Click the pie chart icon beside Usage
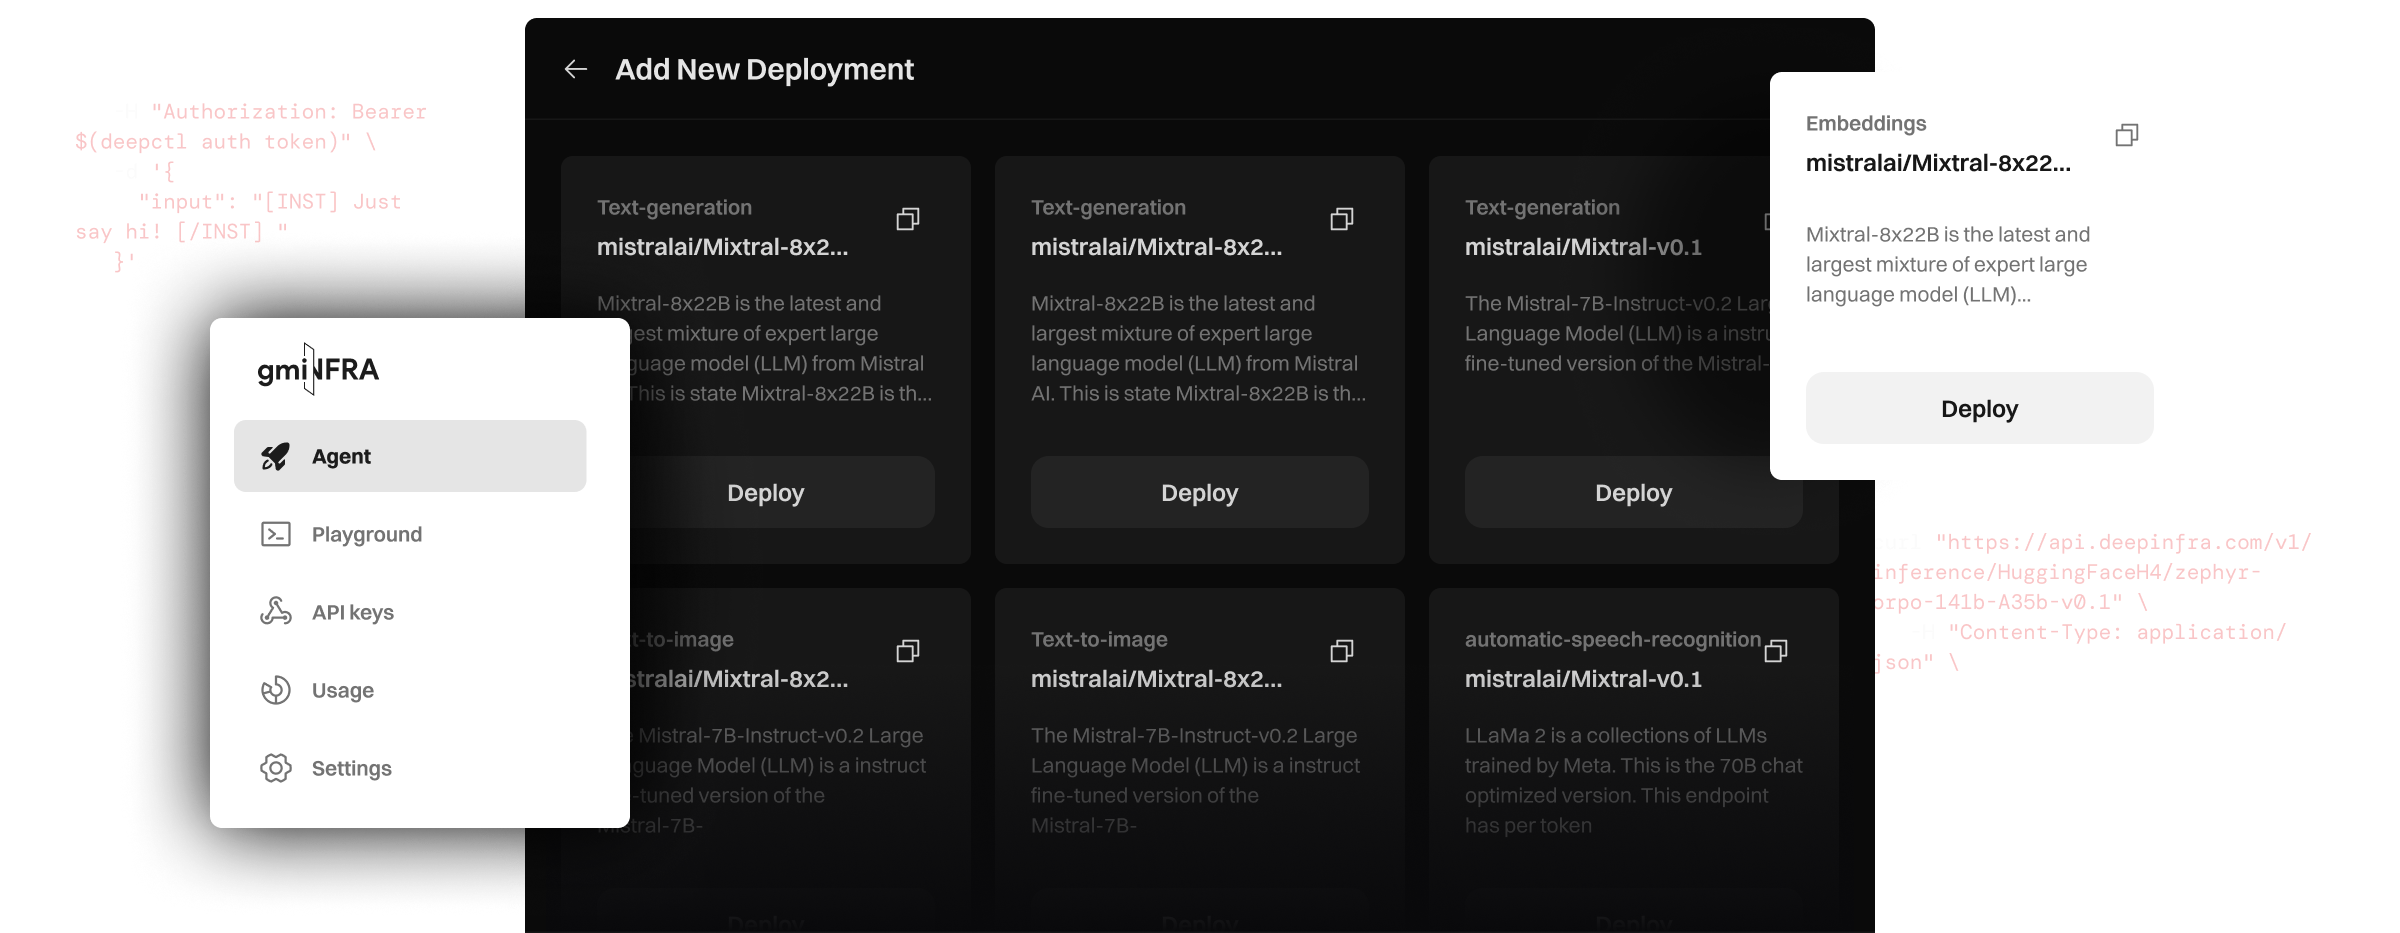 click(x=276, y=690)
